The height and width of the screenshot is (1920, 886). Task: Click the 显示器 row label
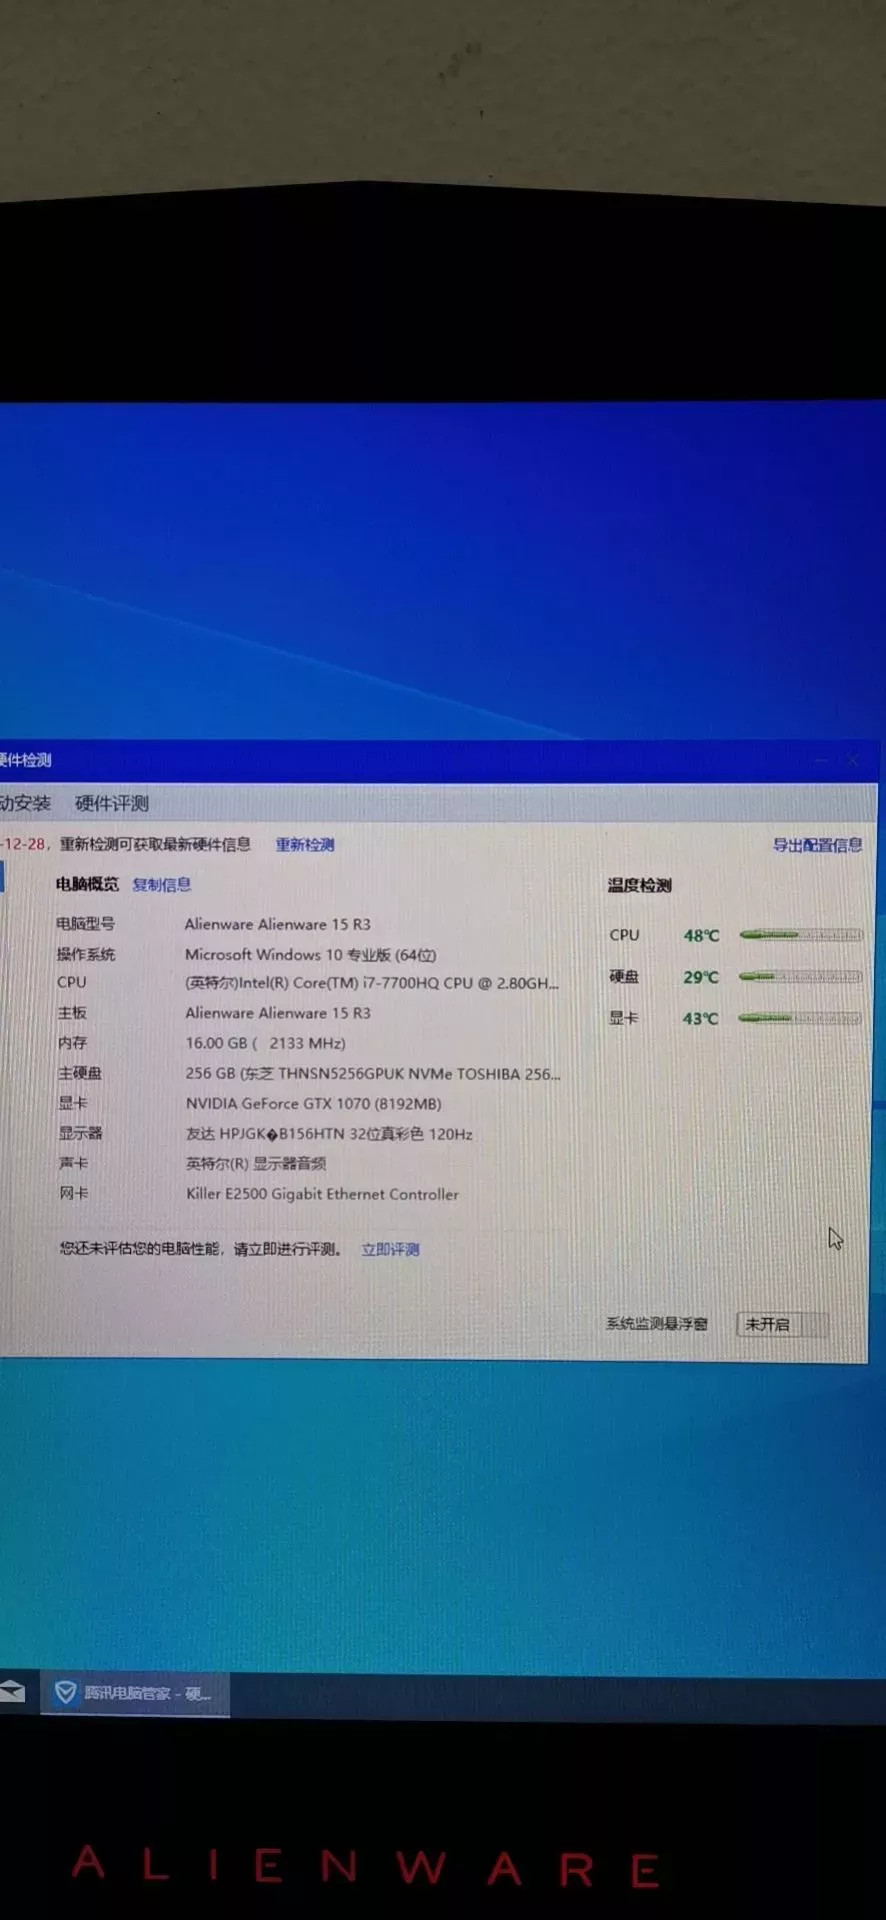(x=81, y=1133)
